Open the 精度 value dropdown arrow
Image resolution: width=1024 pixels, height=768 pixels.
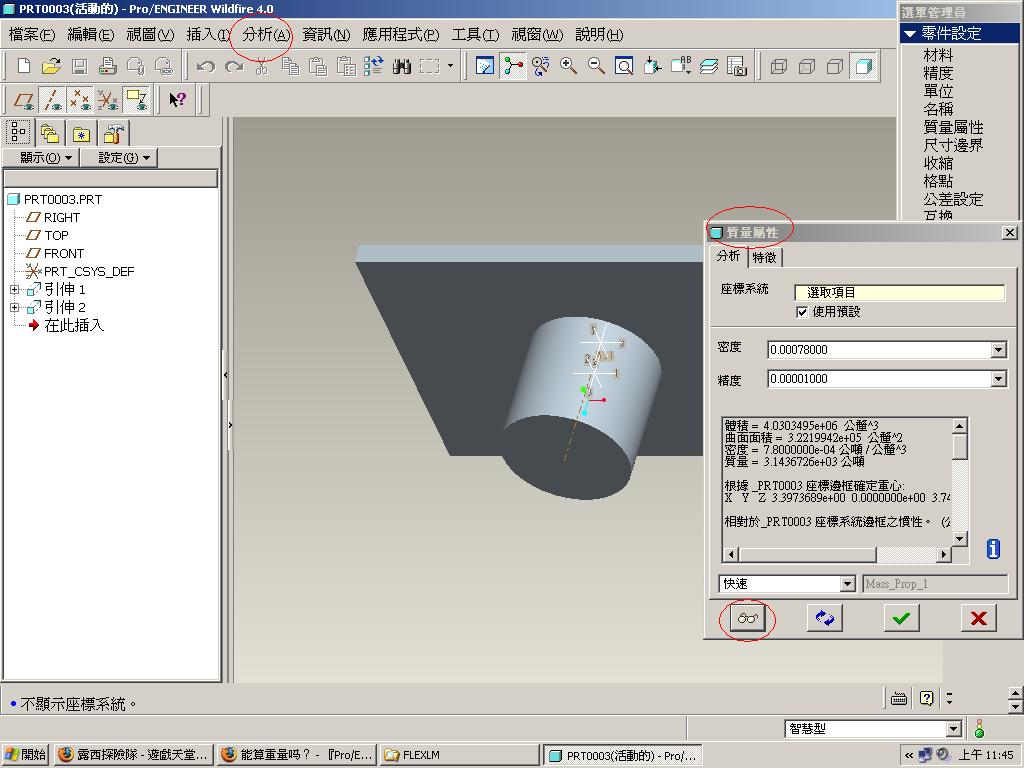coord(998,379)
